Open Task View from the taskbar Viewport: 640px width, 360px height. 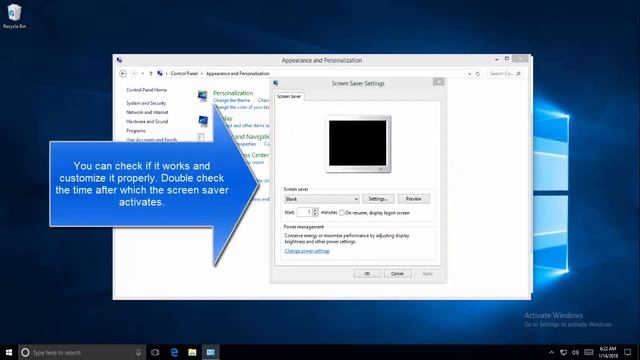pyautogui.click(x=155, y=352)
